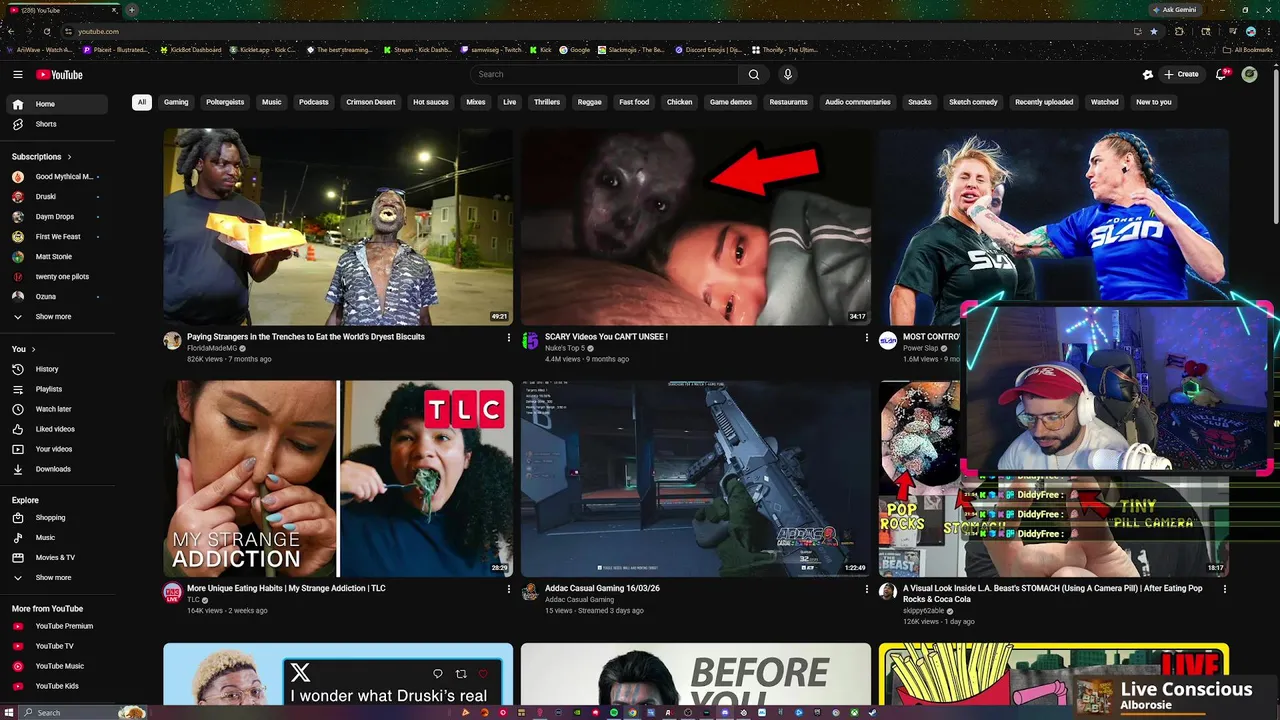
Task: Click the Ask Gemini button
Action: point(1177,10)
